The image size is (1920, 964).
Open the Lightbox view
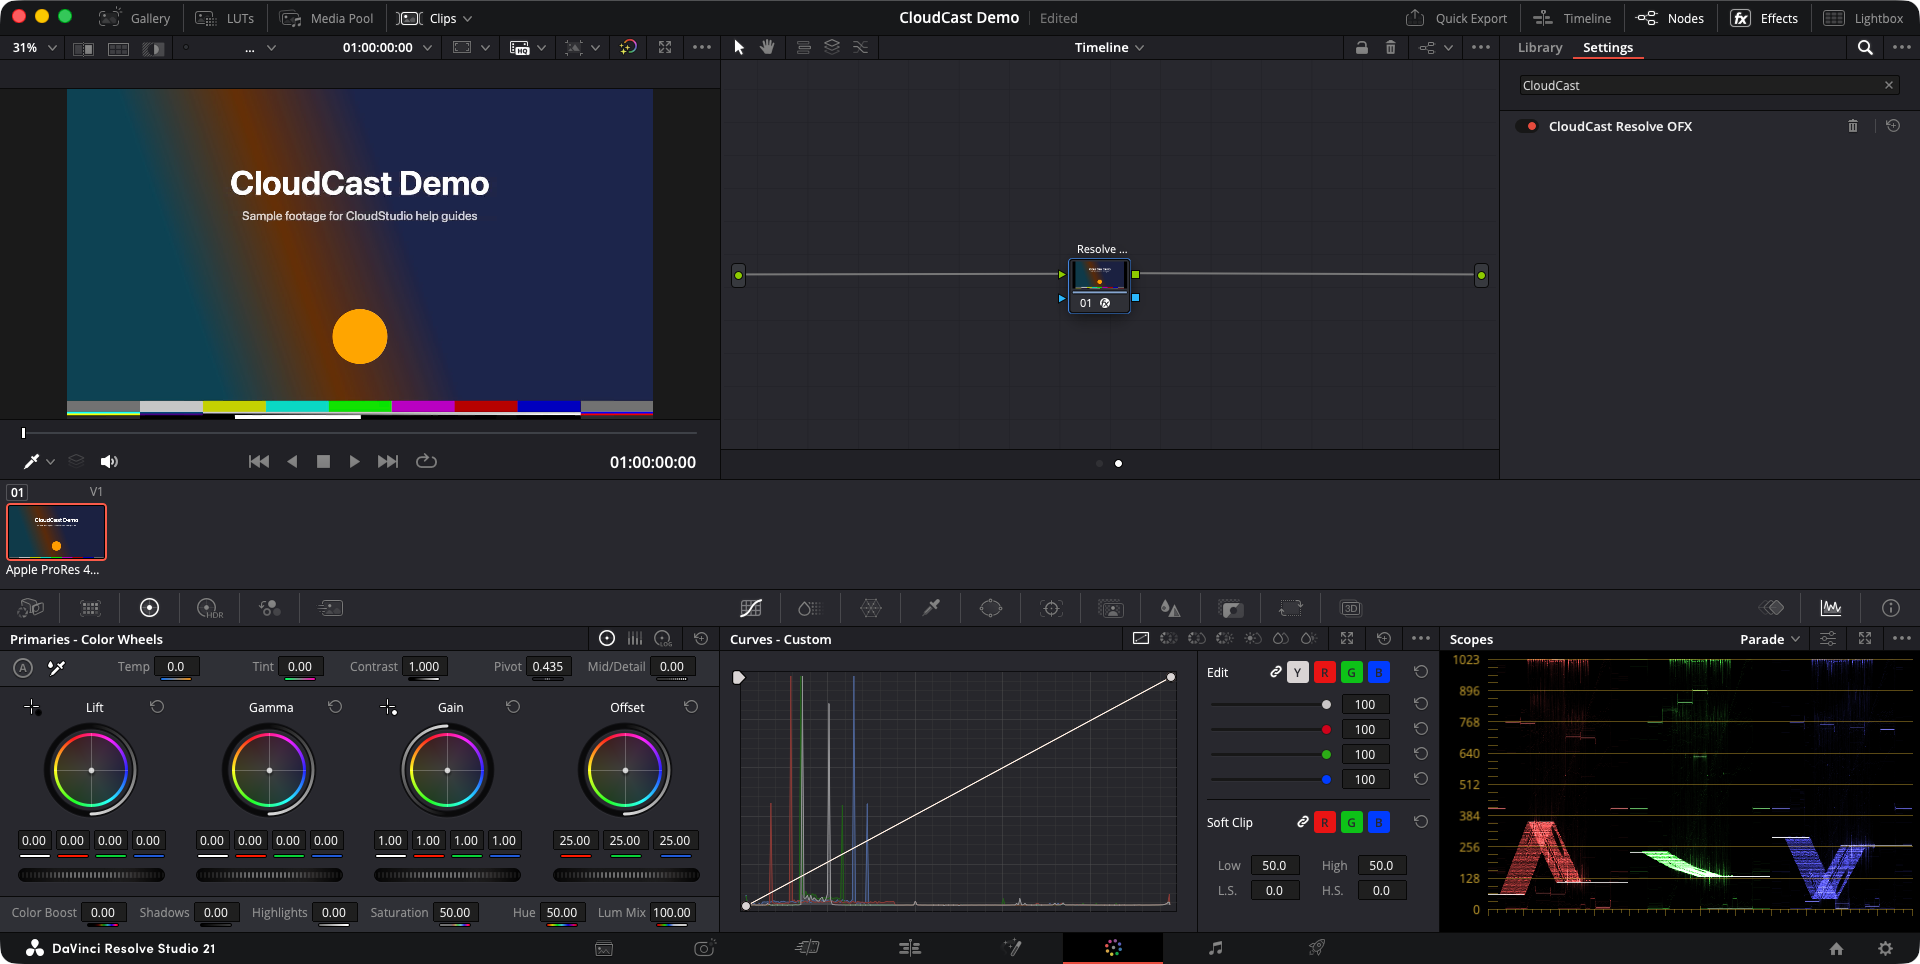click(x=1863, y=18)
